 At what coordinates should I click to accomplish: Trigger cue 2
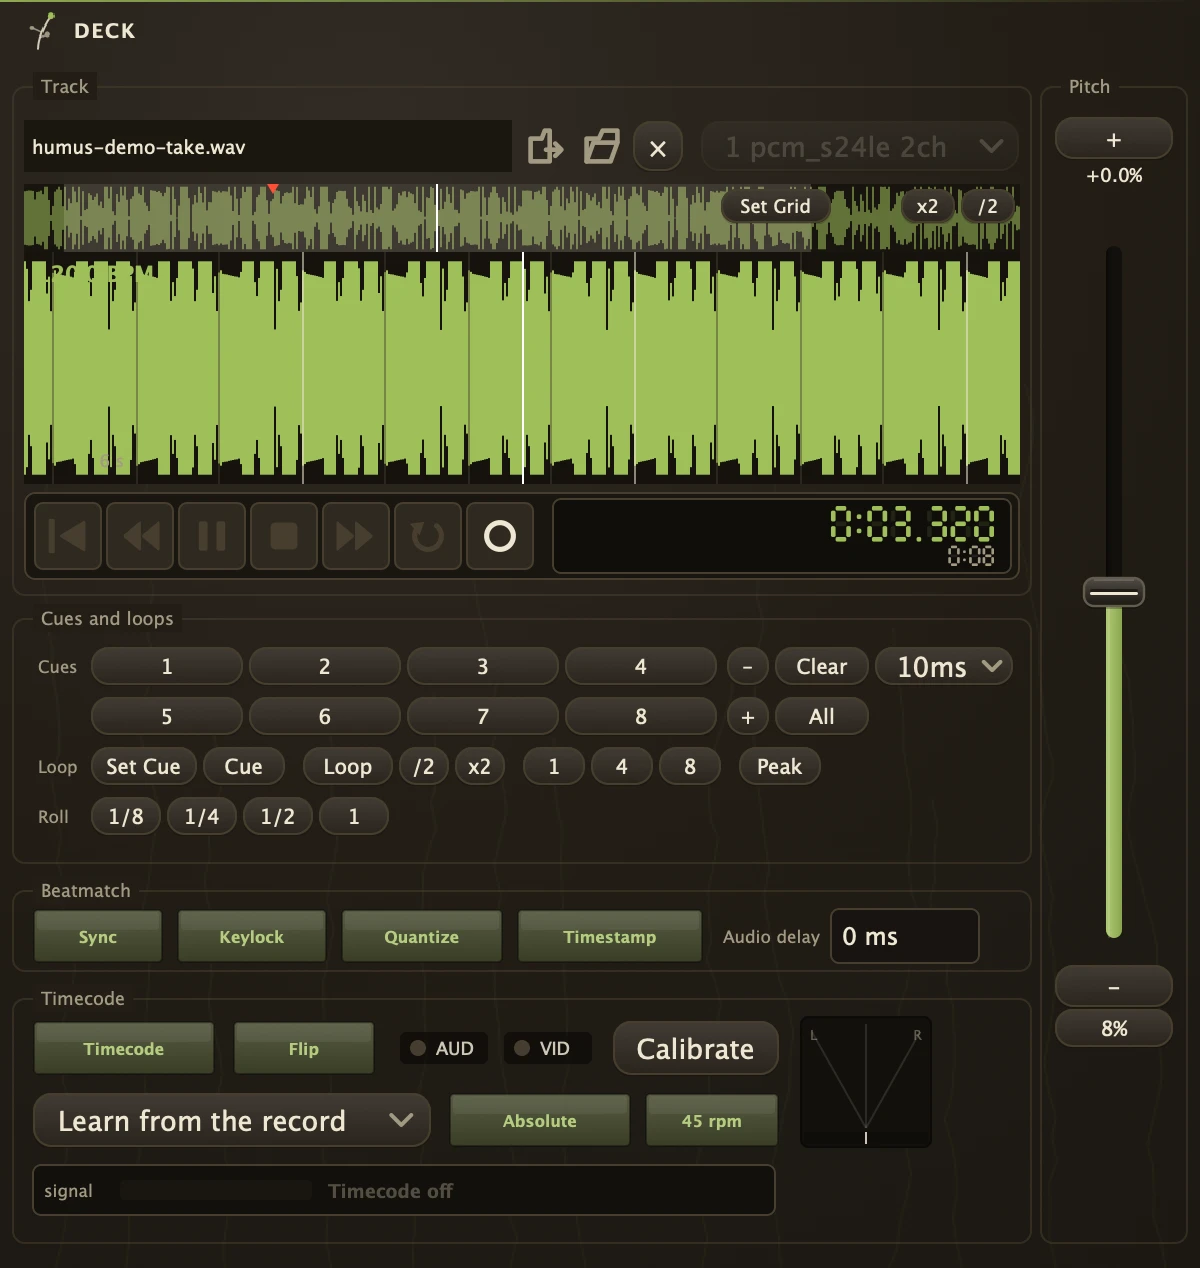tap(325, 667)
